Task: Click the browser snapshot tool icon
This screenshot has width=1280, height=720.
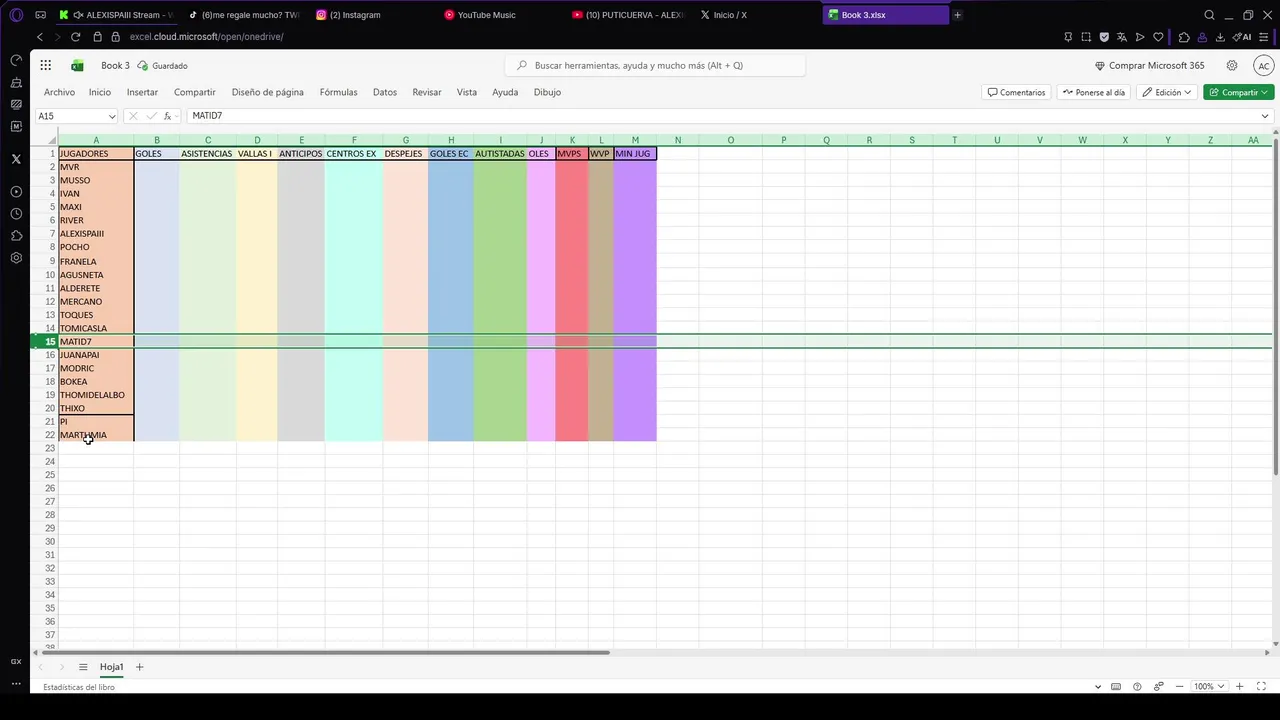Action: tap(1086, 37)
